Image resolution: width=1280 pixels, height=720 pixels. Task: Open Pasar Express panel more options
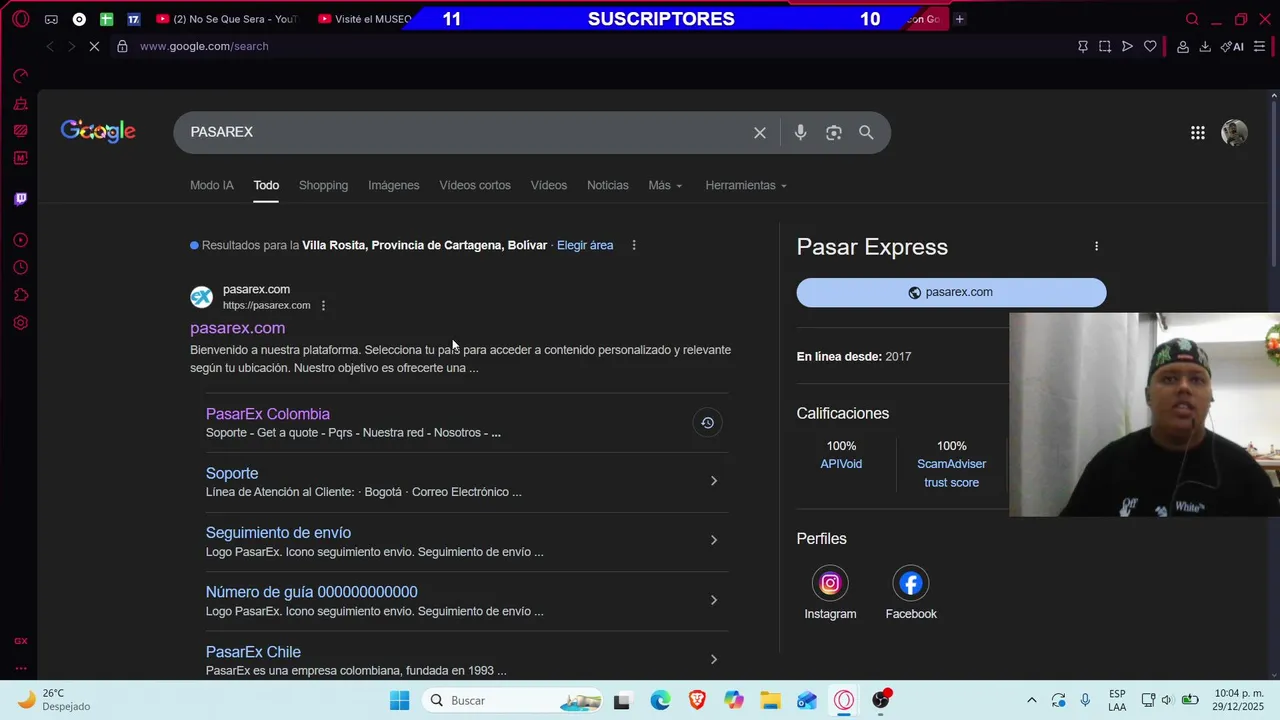click(x=1096, y=246)
